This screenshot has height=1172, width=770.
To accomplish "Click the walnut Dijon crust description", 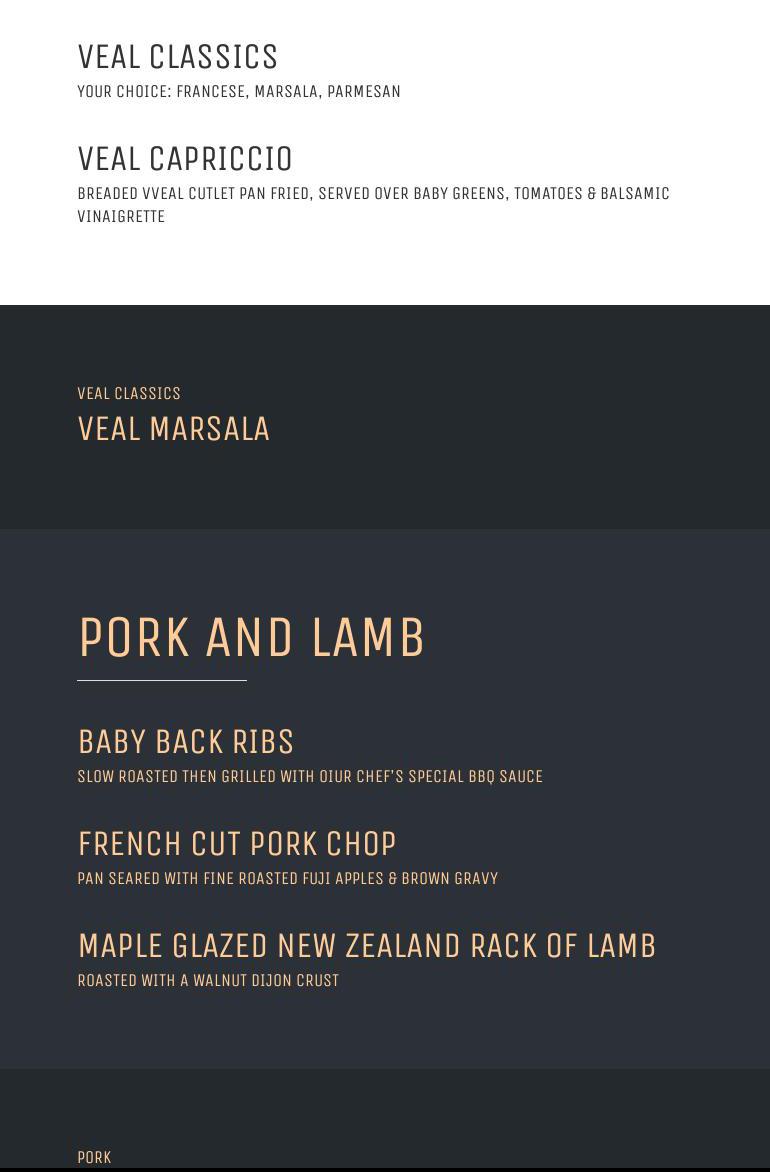I will click(208, 981).
